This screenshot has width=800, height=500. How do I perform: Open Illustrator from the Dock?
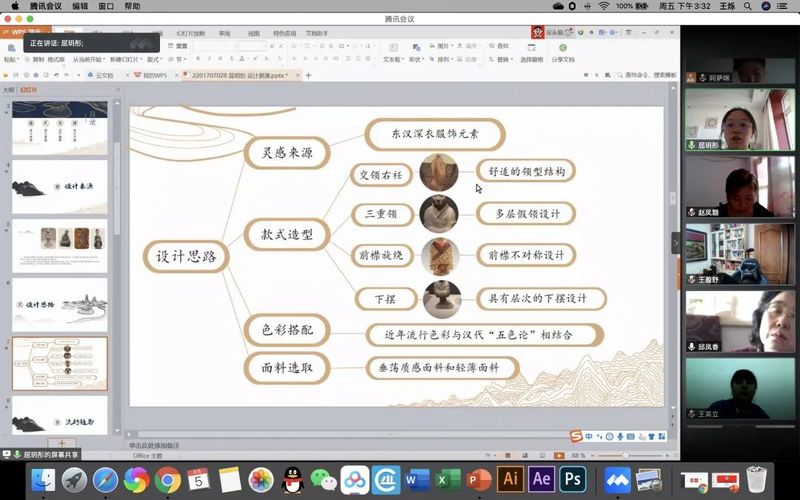click(x=510, y=479)
